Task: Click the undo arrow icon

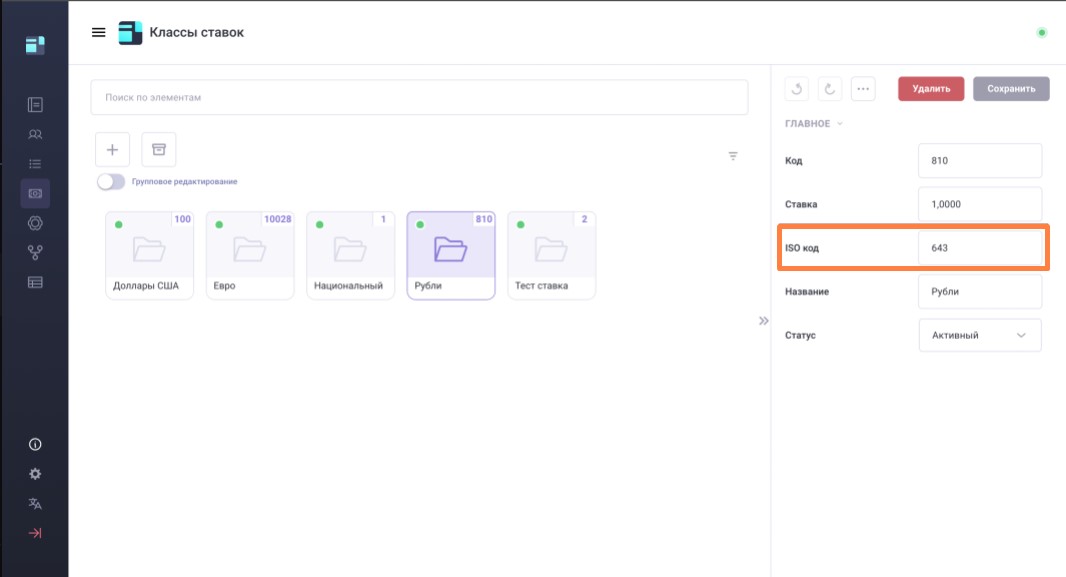Action: click(797, 89)
